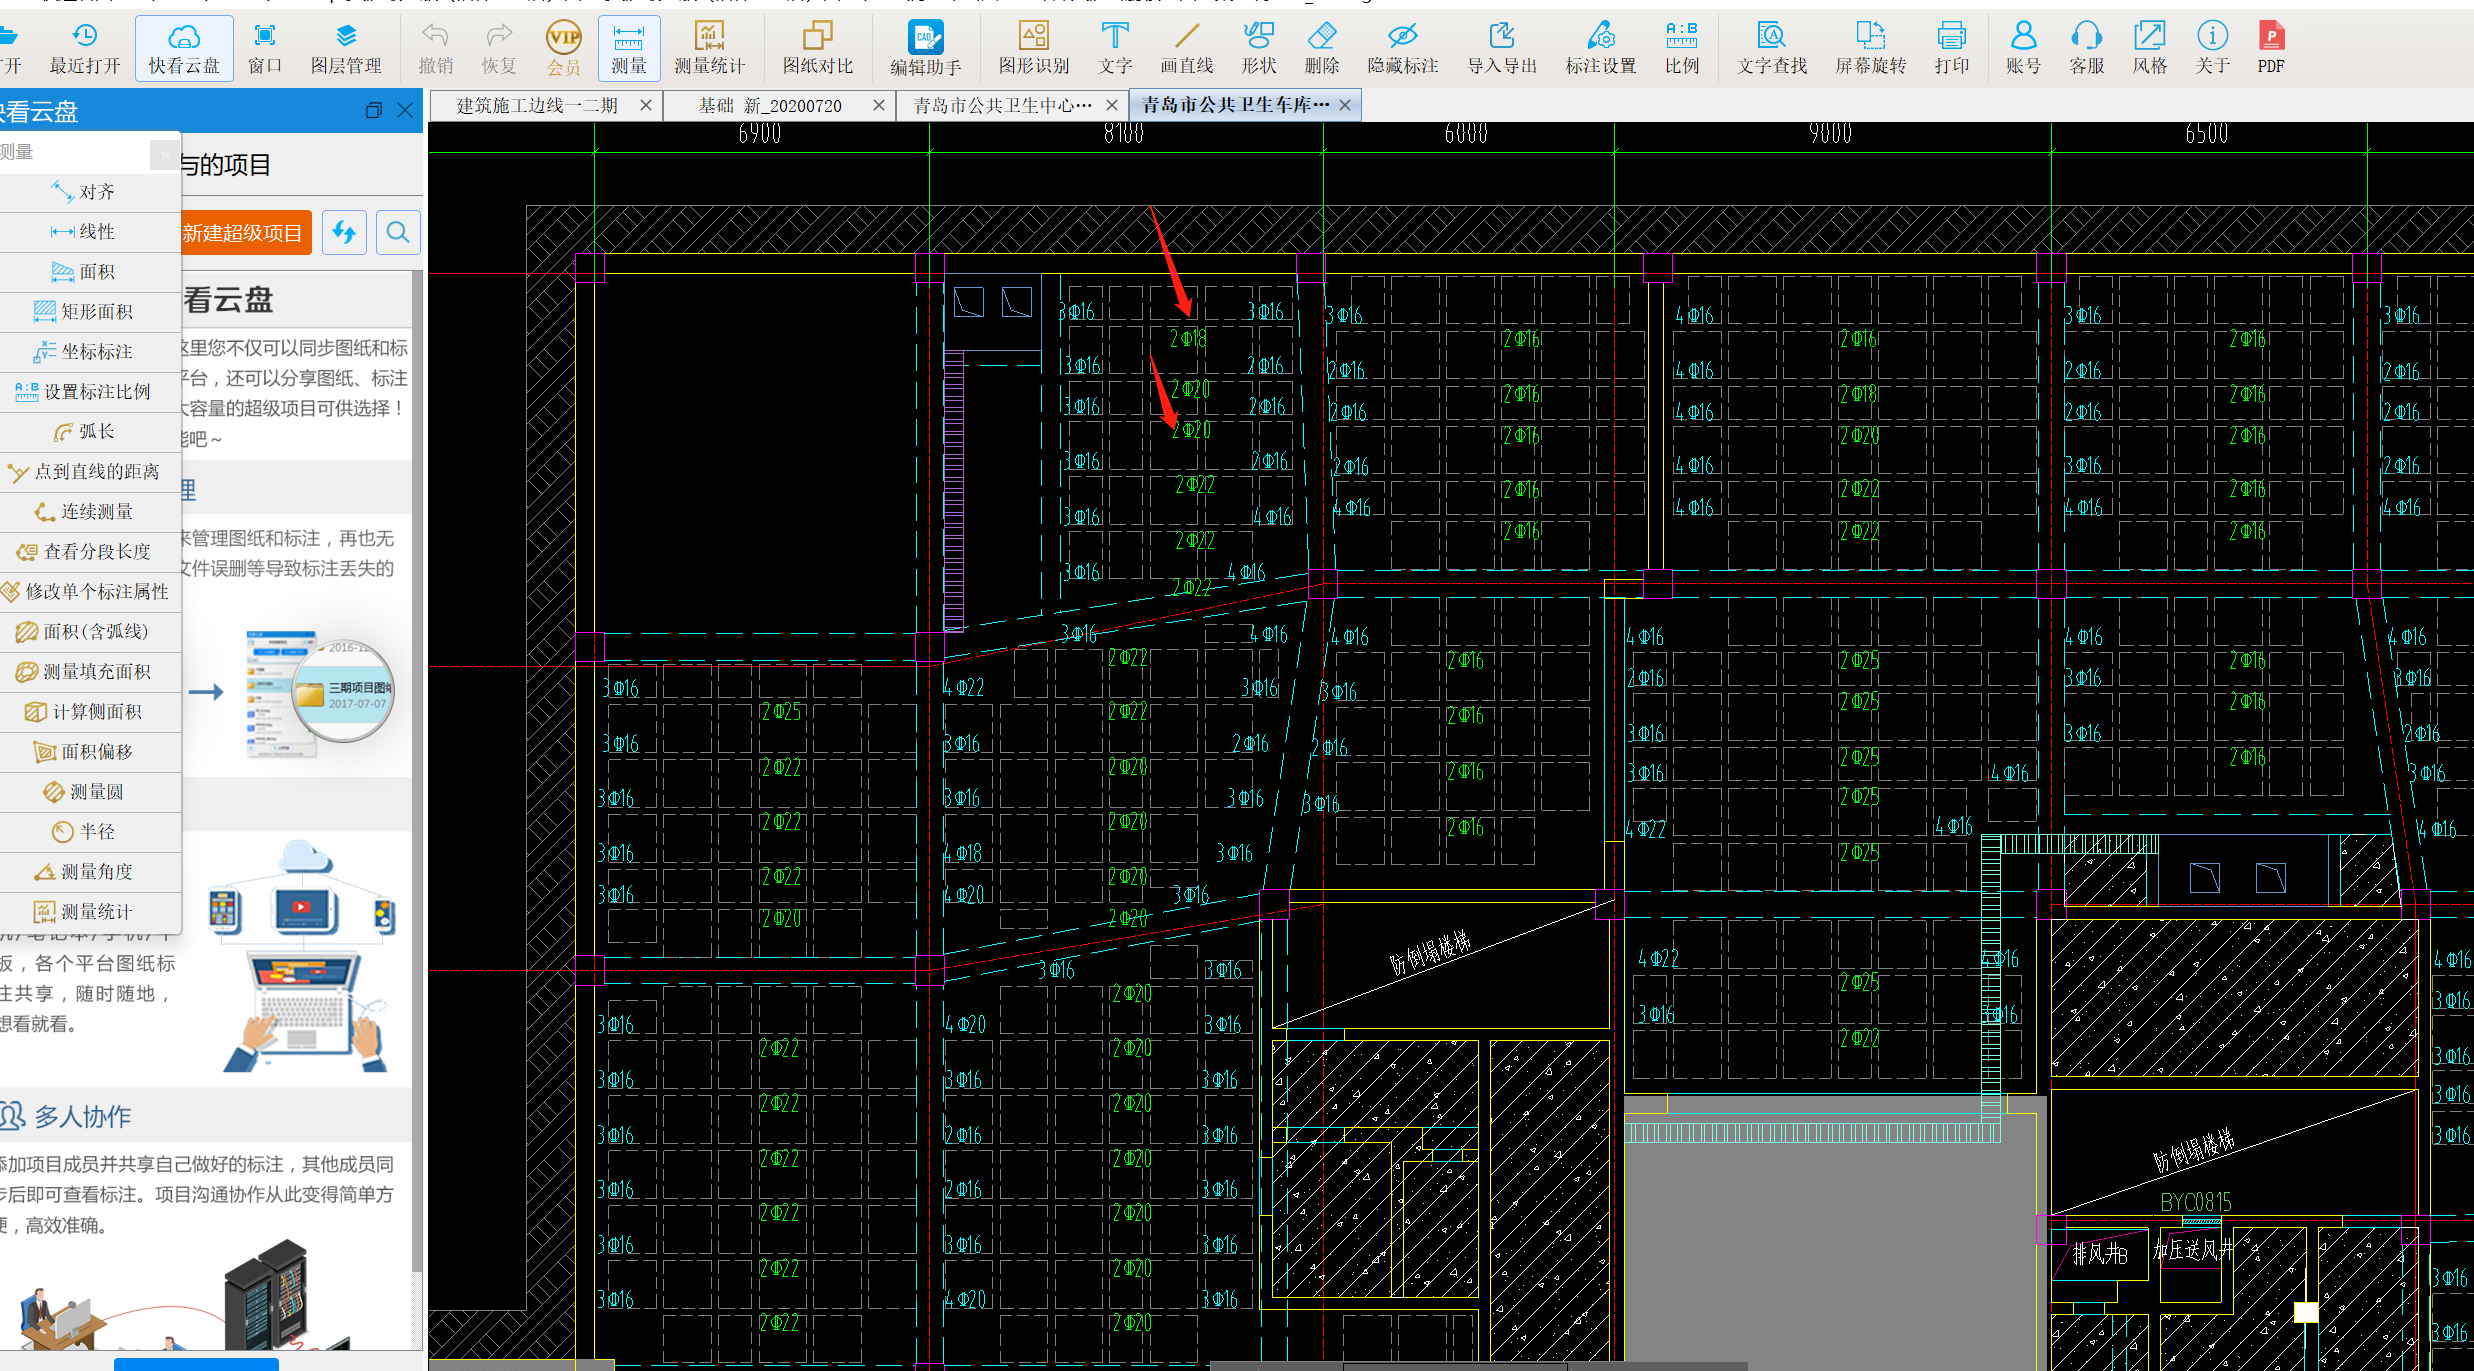Open the 图层管理 layer manager
This screenshot has width=2474, height=1371.
point(345,47)
